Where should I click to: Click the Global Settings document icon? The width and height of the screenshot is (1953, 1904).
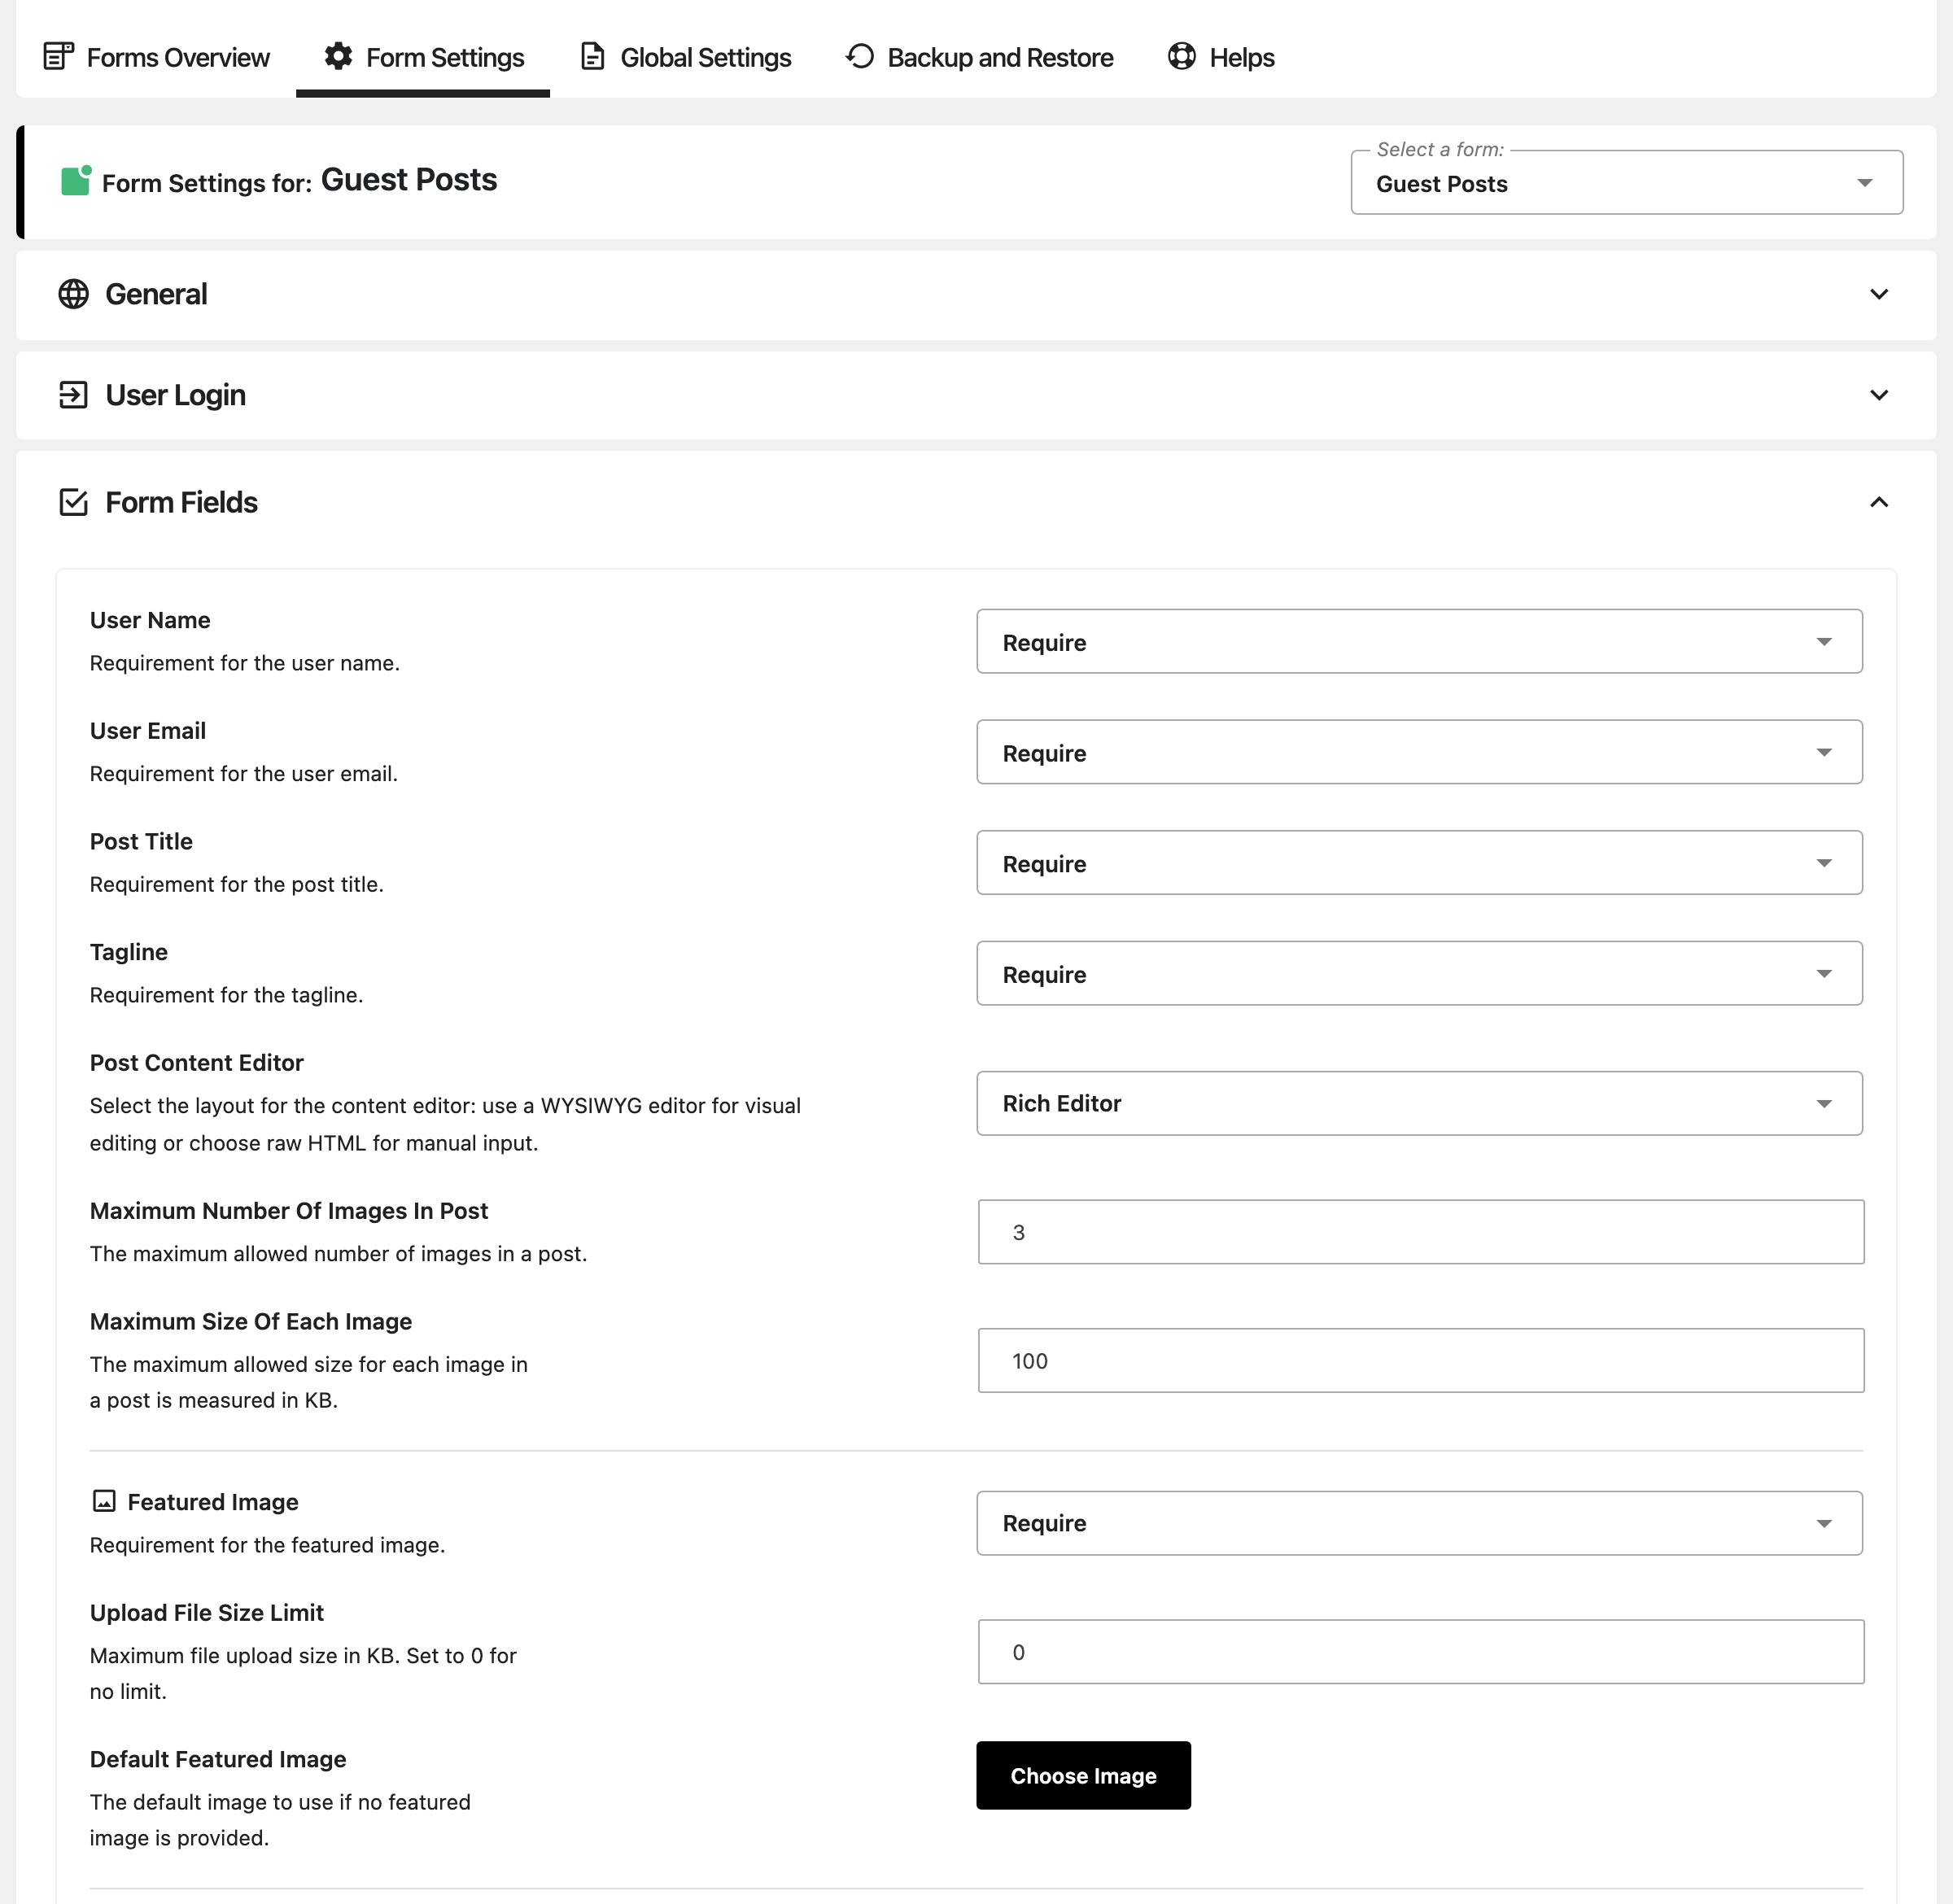coord(592,56)
